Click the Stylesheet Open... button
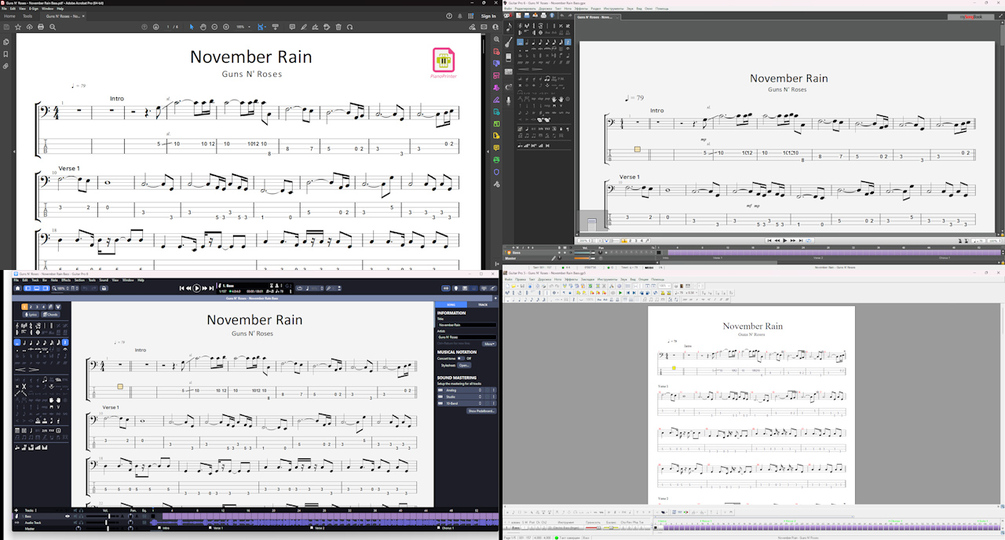Screen dimensions: 1005x540 (x=464, y=365)
